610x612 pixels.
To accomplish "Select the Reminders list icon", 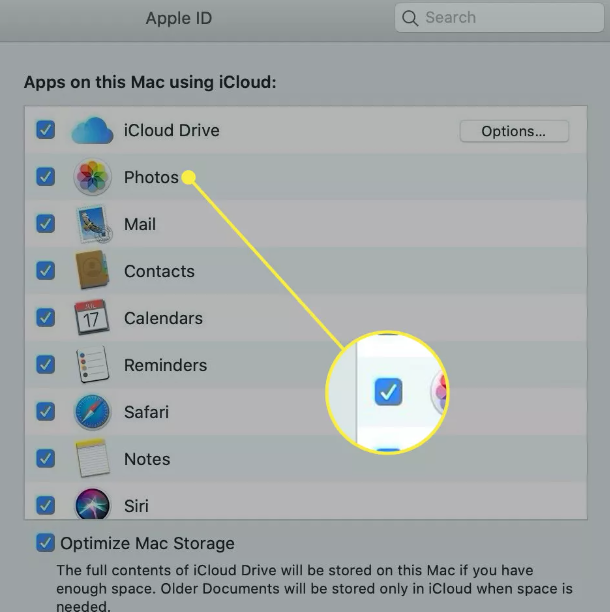I will 92,365.
